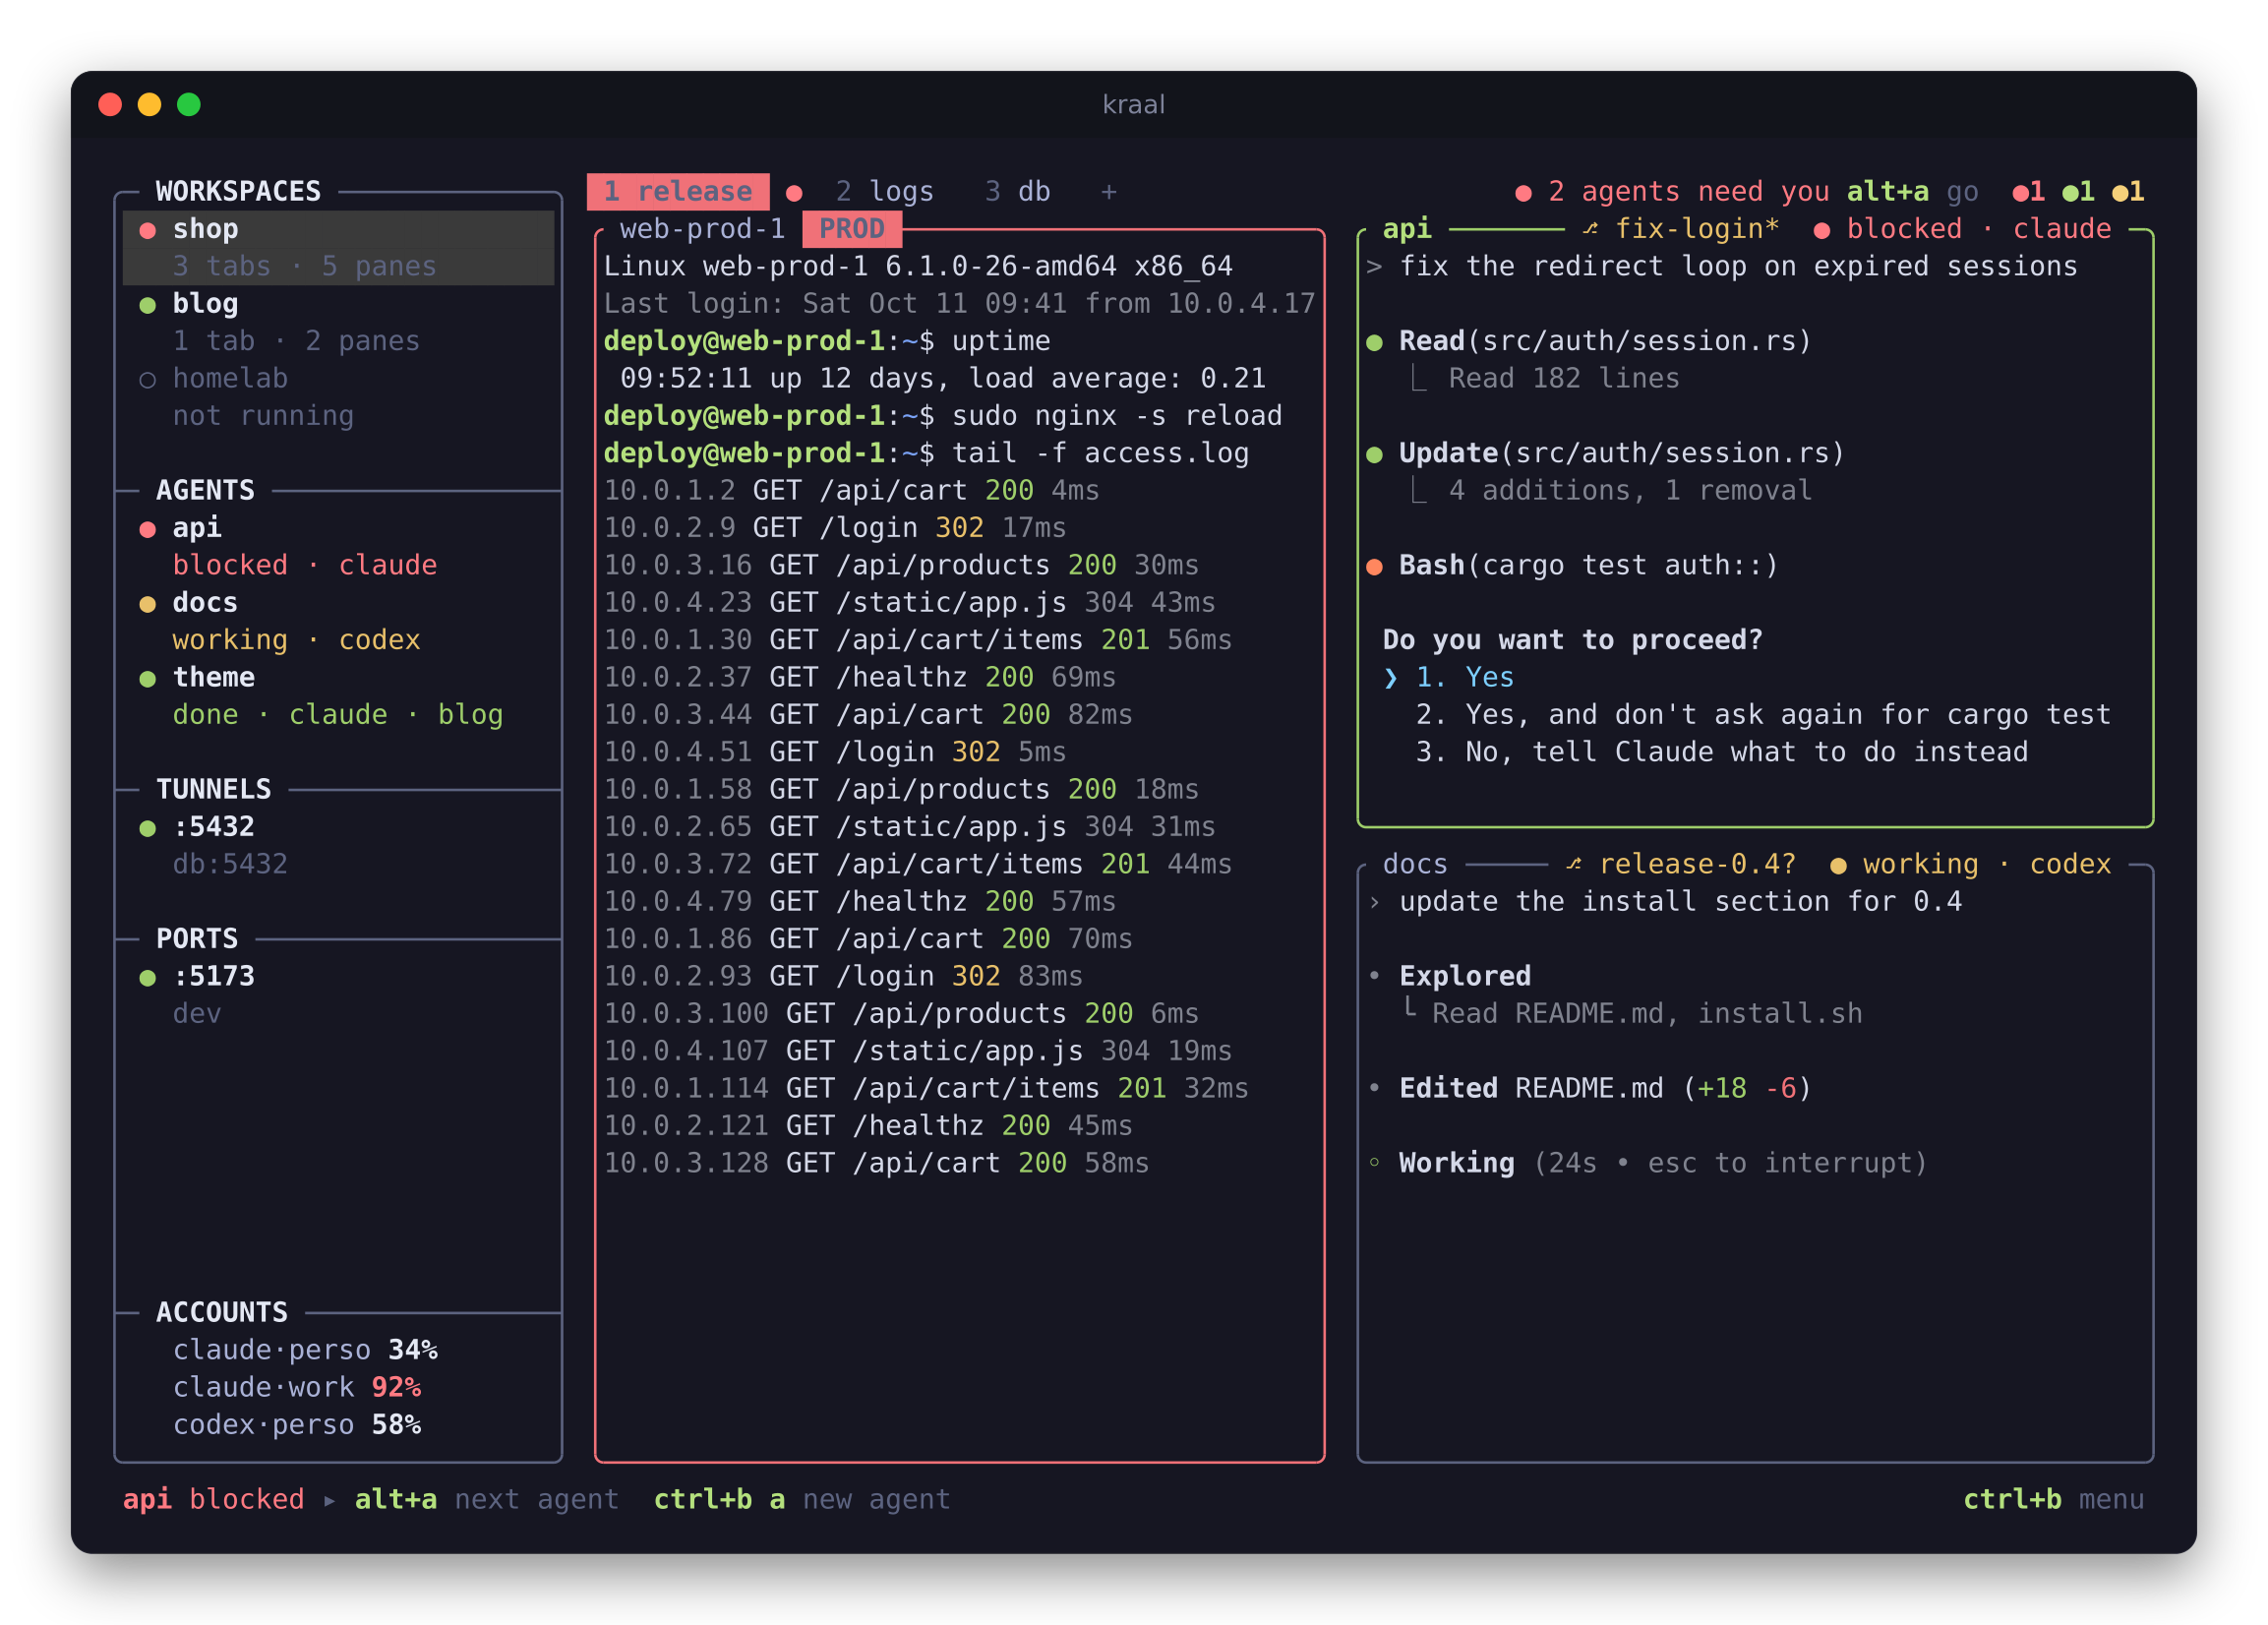Switch to the '1 release' tab
Viewport: 2268px width, 1625px height.
click(677, 191)
